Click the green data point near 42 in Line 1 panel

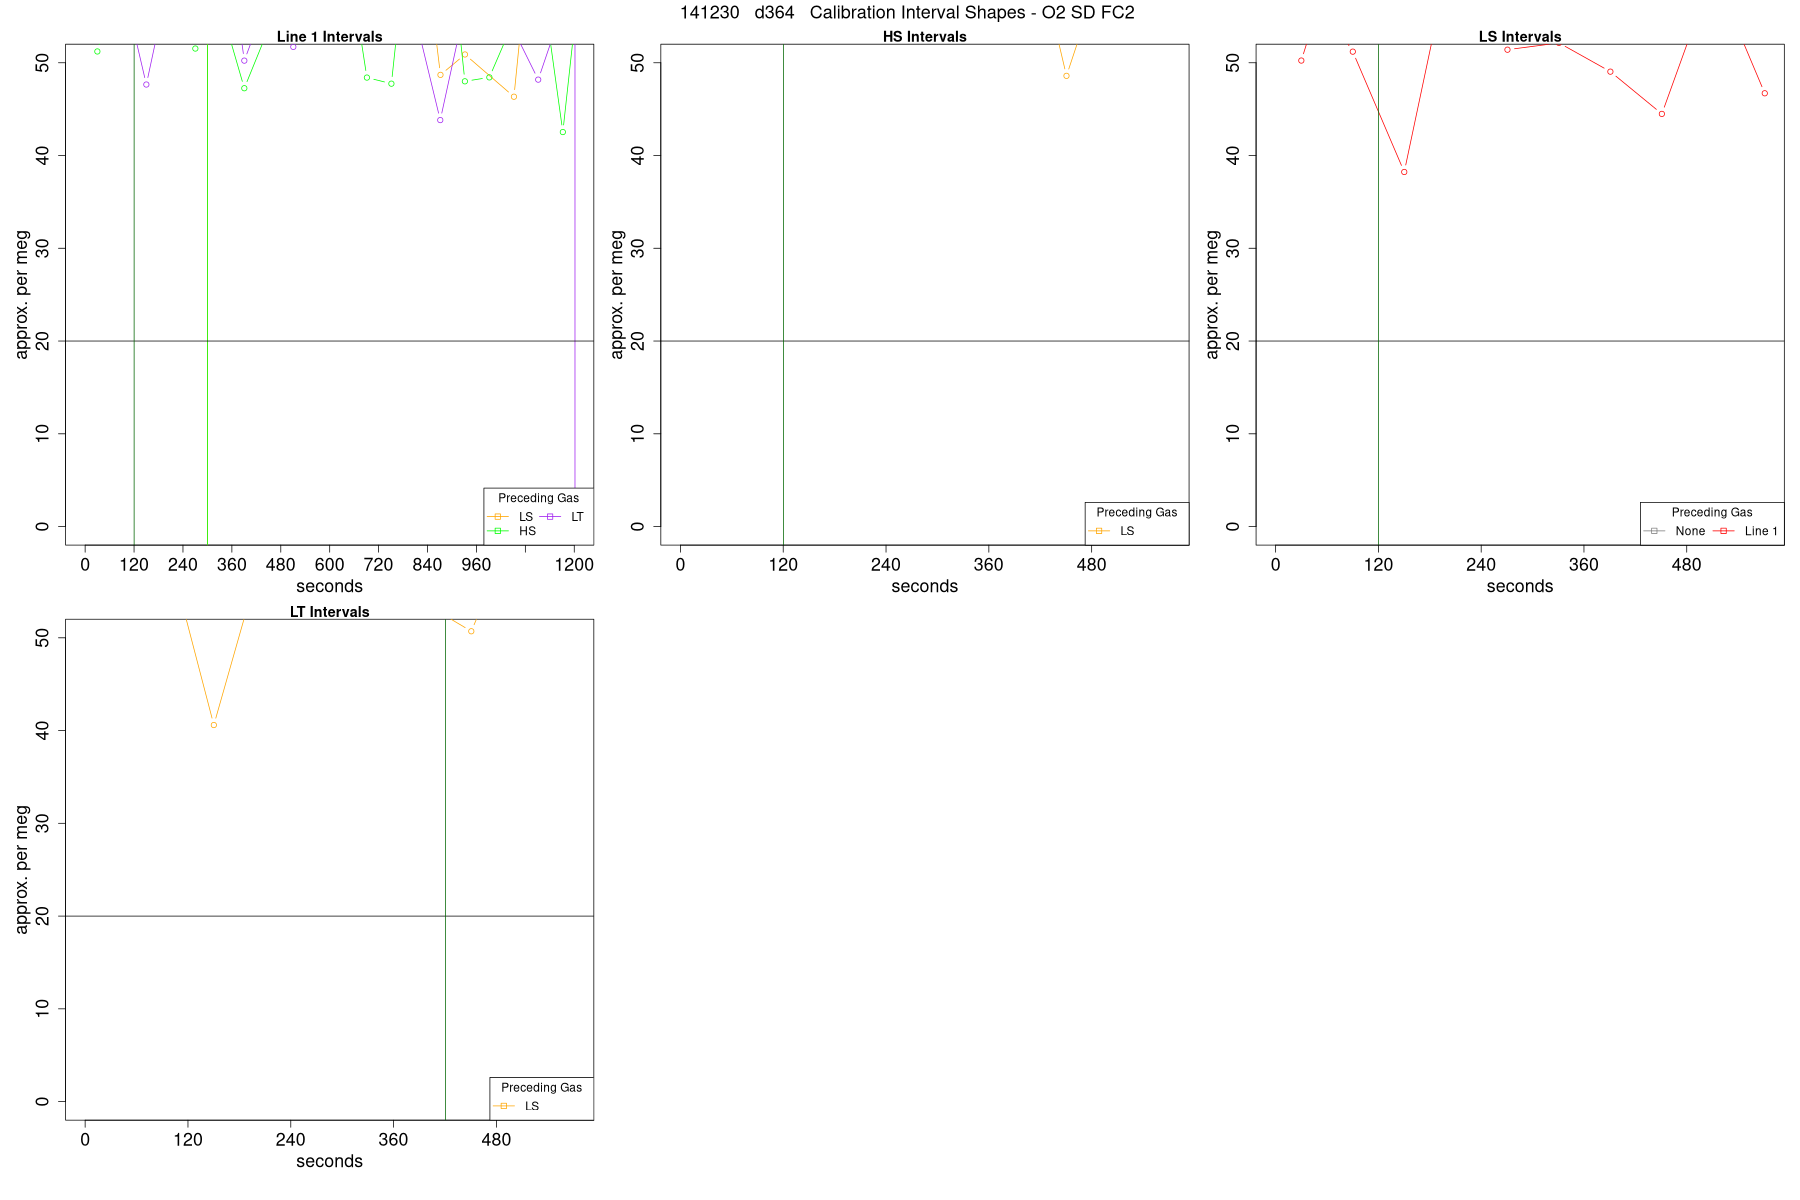[563, 132]
